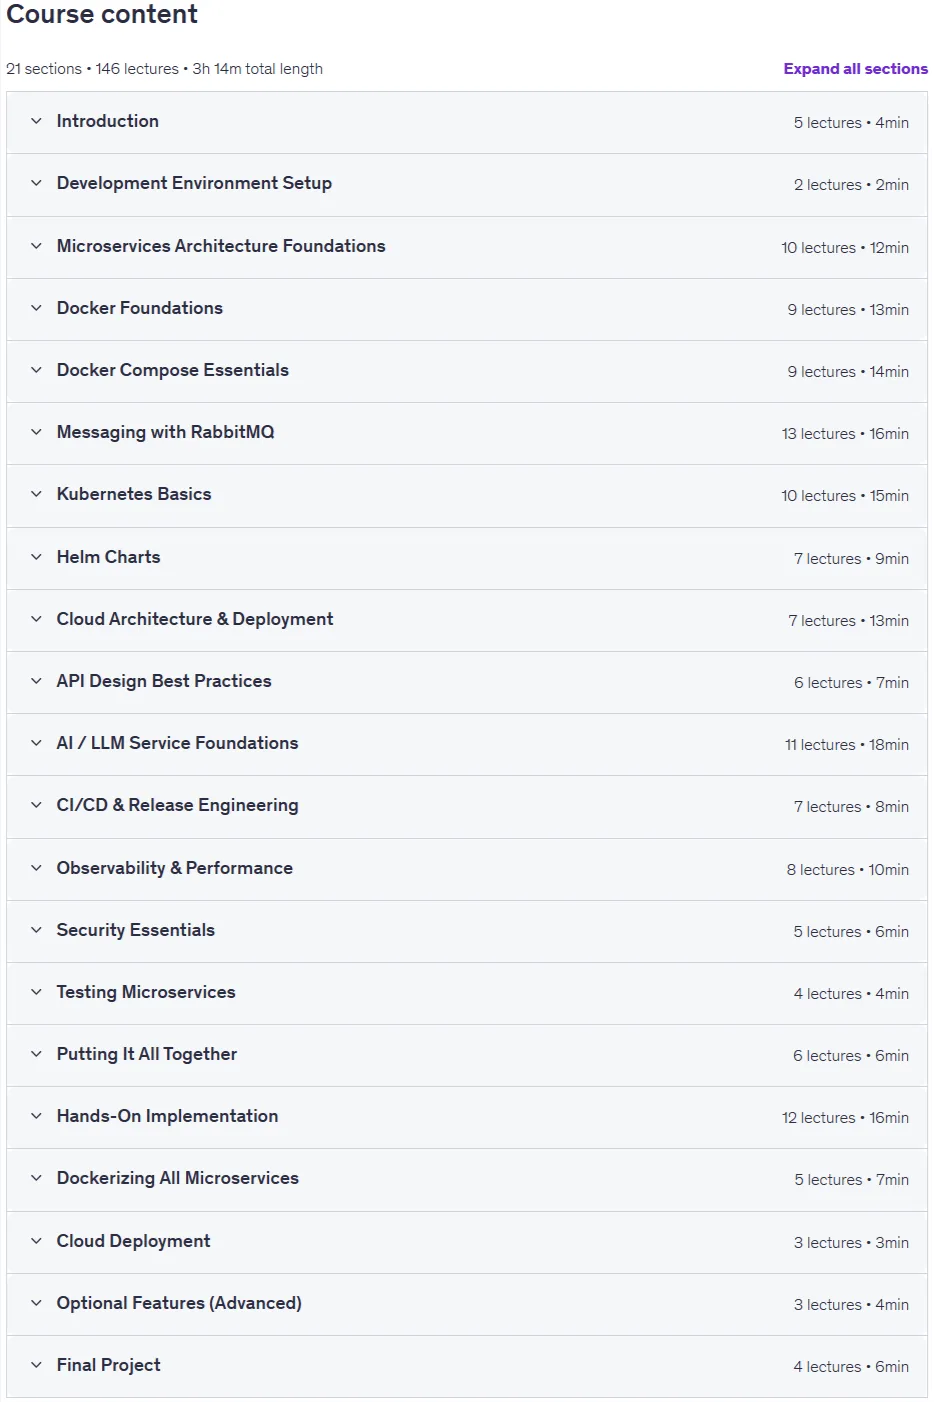
Task: Click 5 lectures • 7min on Dockerizing All Microservices
Action: tap(851, 1180)
